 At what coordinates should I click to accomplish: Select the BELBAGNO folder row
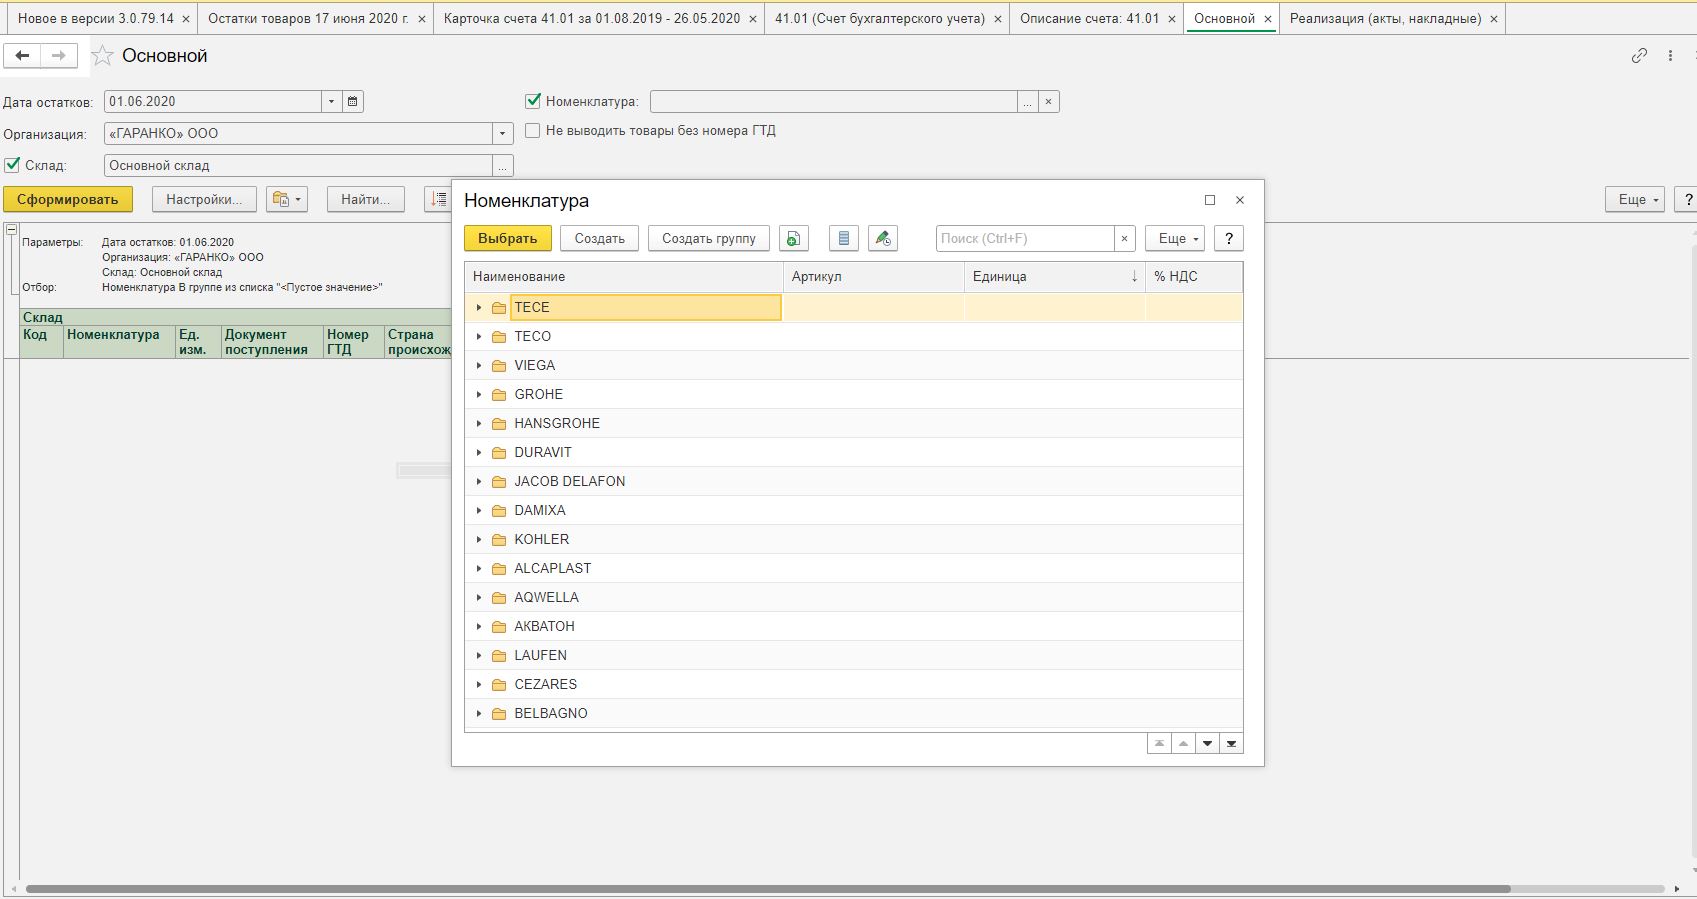pos(854,713)
